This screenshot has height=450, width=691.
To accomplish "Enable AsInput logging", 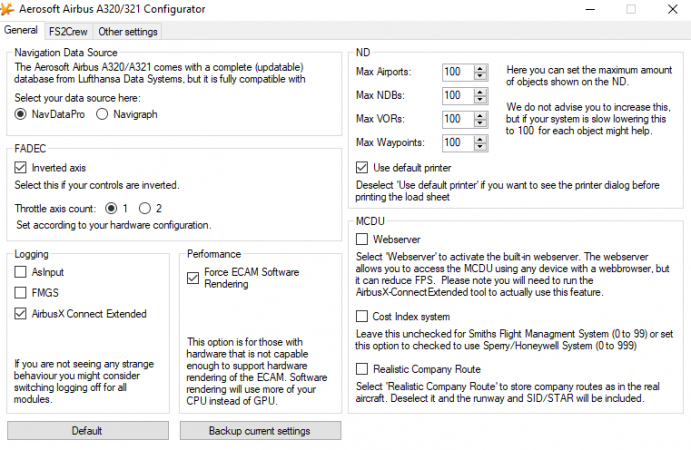I will [x=20, y=272].
